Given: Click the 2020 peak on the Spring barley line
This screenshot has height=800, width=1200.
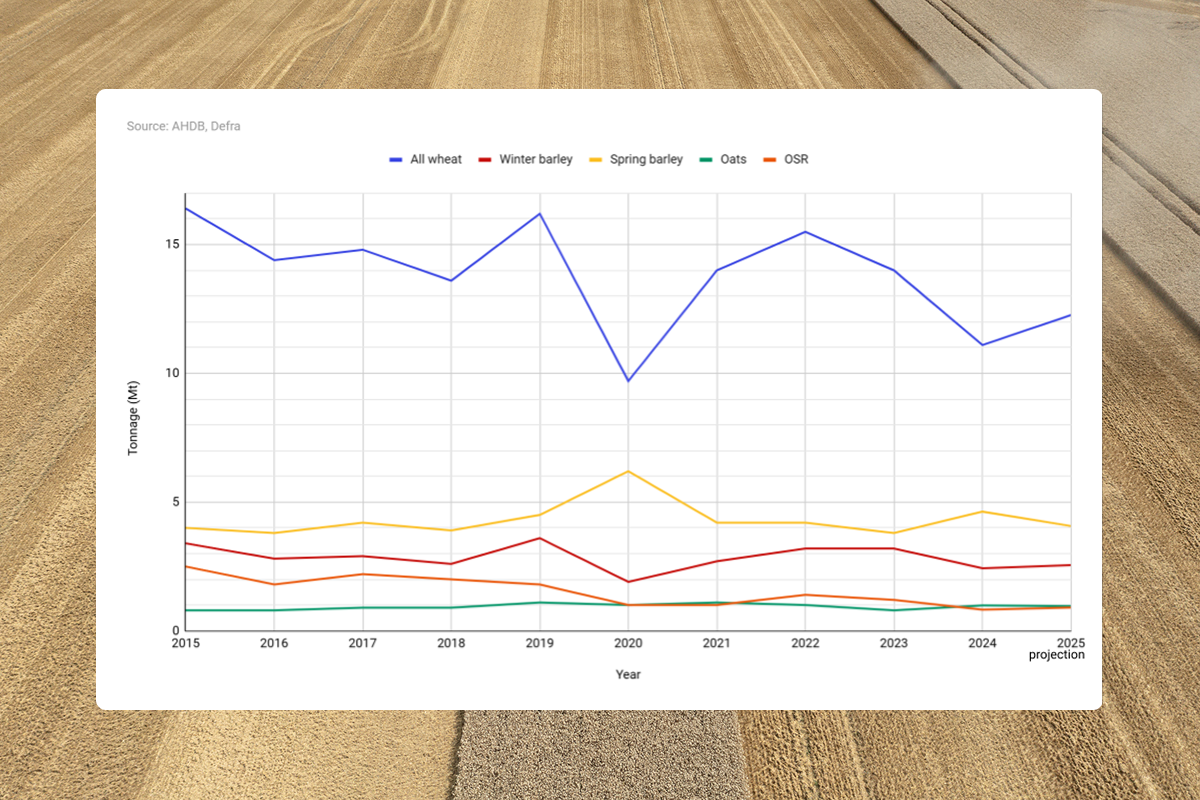Looking at the screenshot, I should (628, 471).
